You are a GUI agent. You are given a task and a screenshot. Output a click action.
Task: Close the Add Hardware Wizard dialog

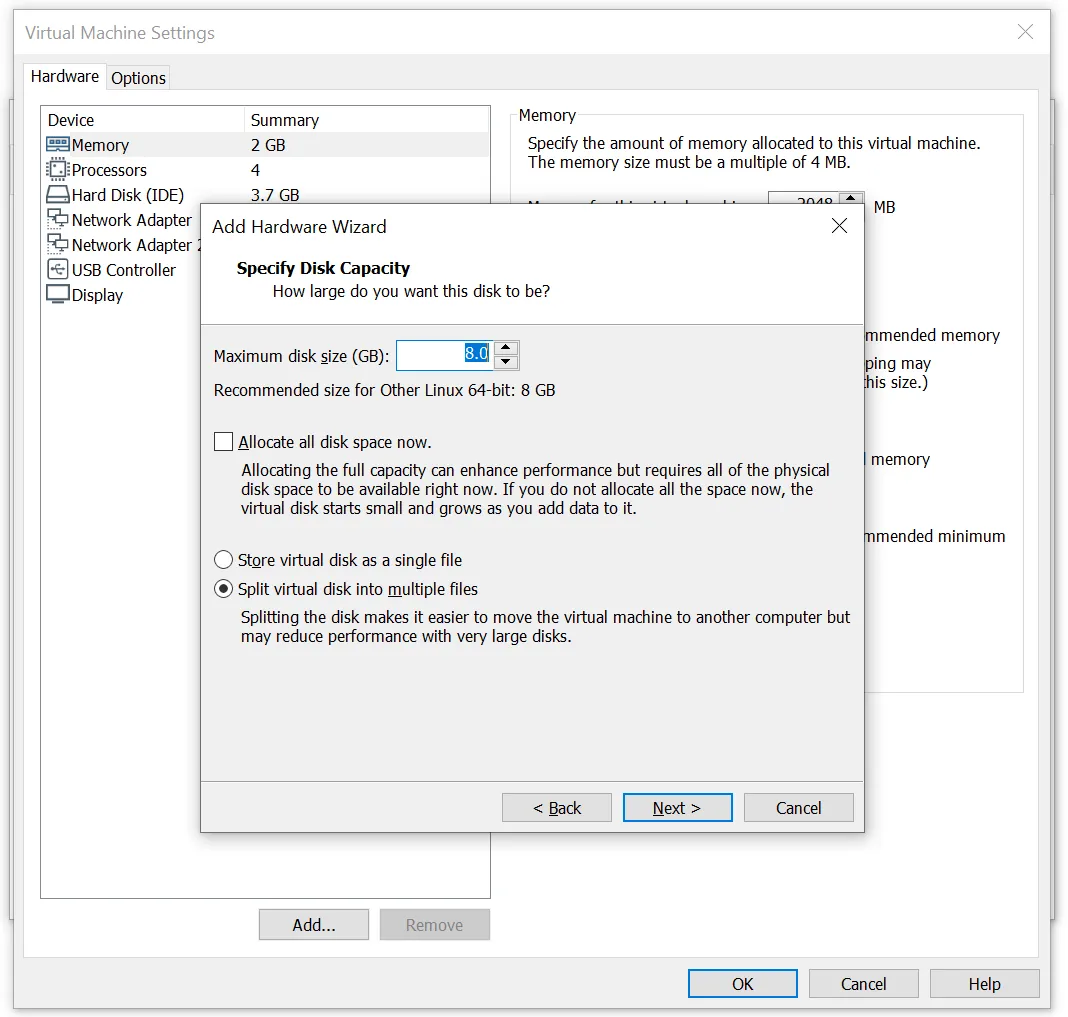pyautogui.click(x=839, y=226)
